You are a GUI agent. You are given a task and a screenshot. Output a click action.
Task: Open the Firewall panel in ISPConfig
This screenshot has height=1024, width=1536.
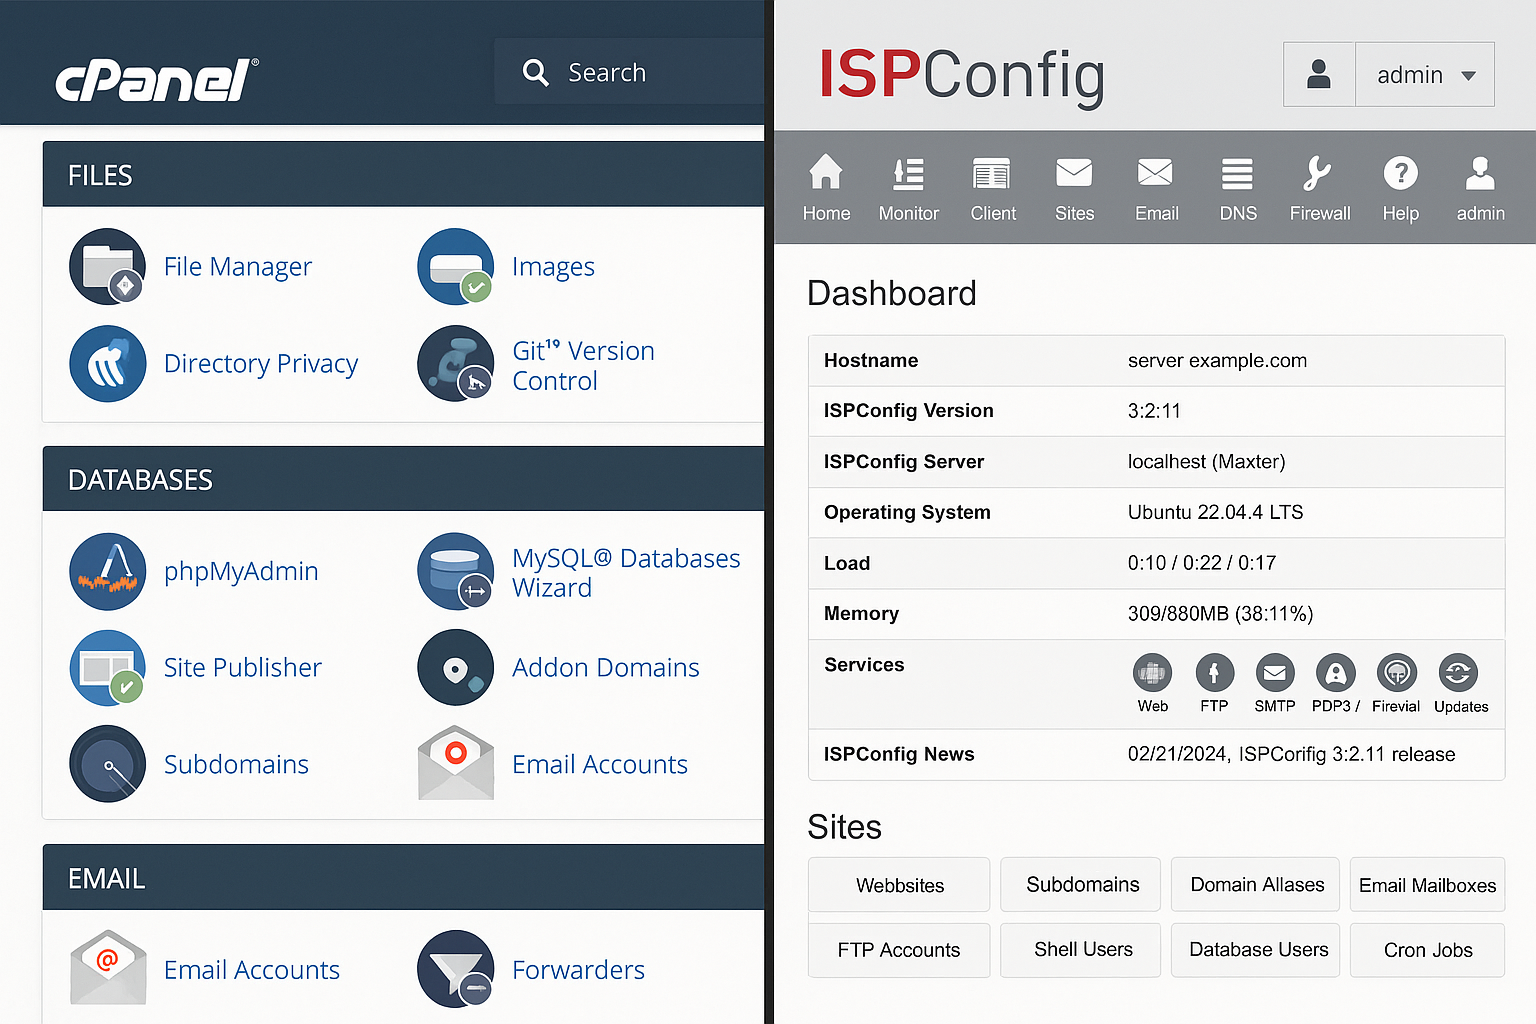(1319, 186)
